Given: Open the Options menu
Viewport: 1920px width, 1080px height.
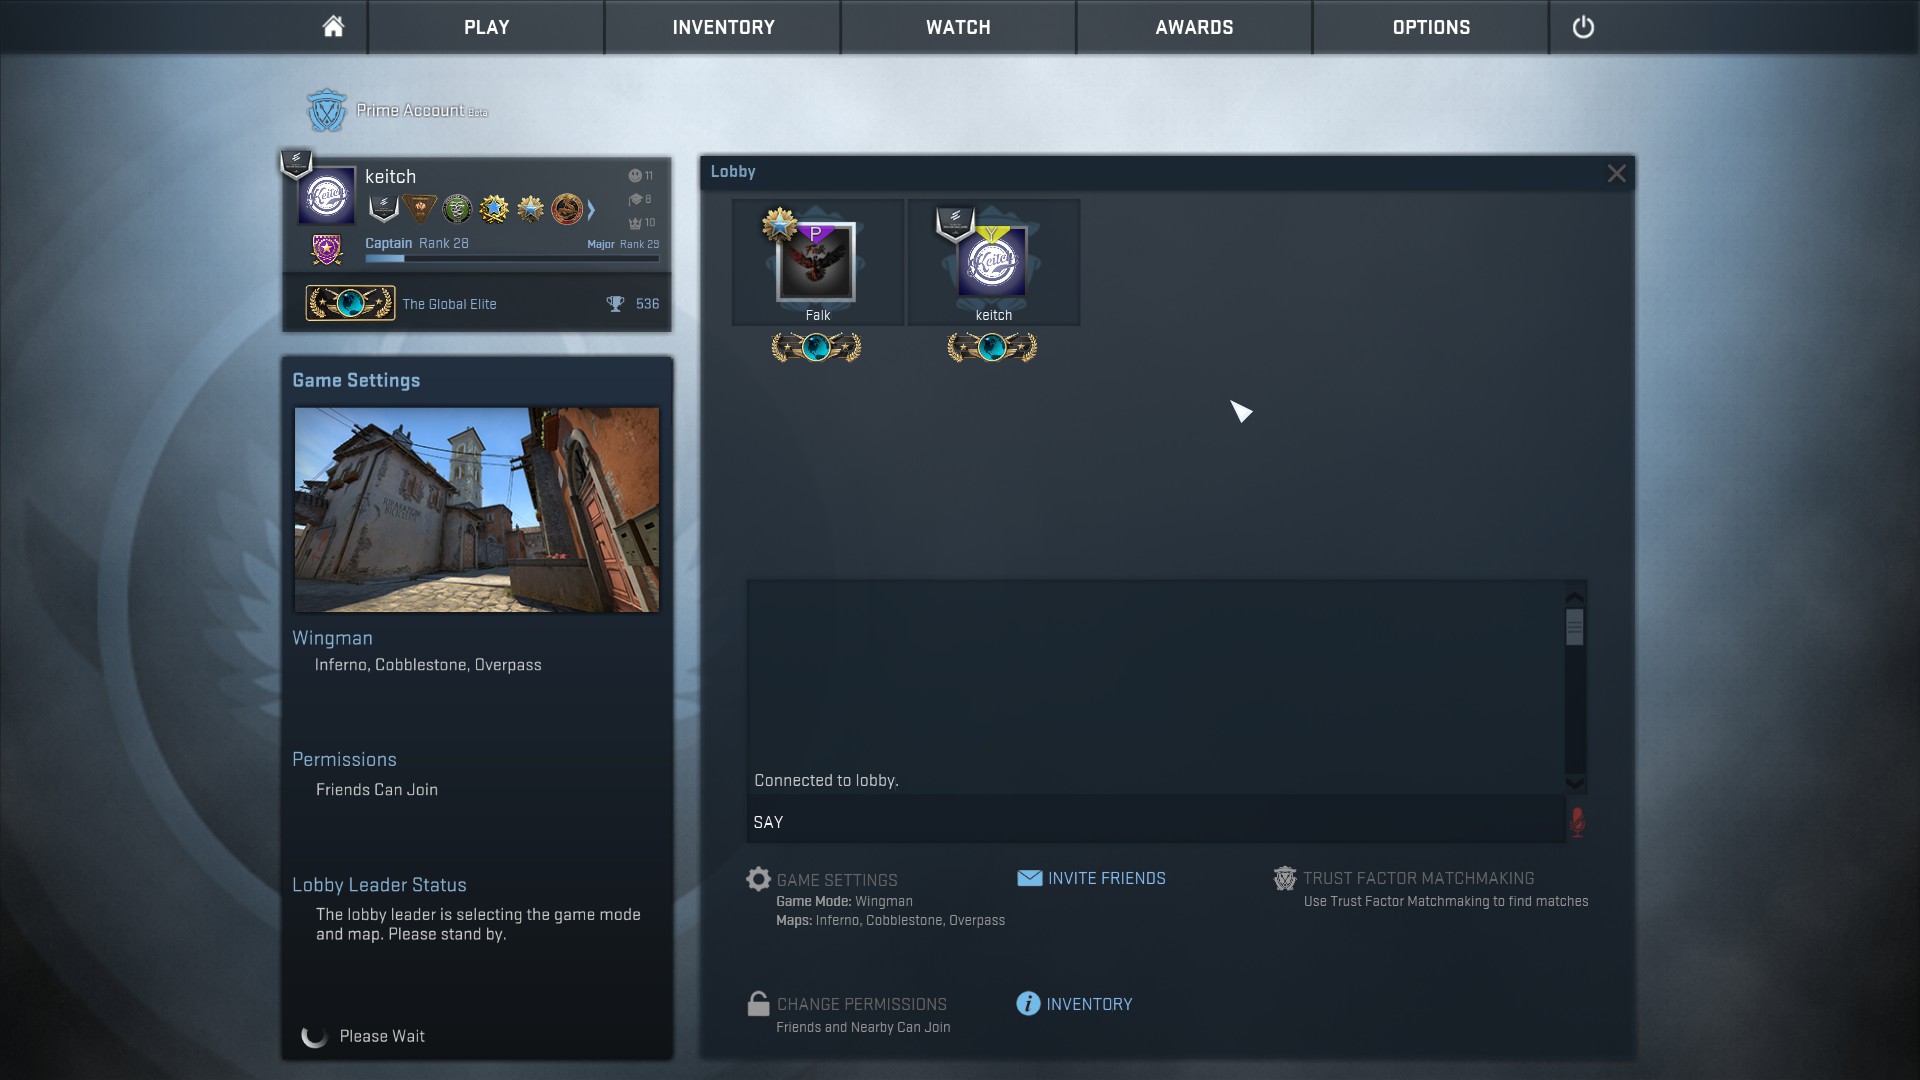Looking at the screenshot, I should click(x=1431, y=27).
